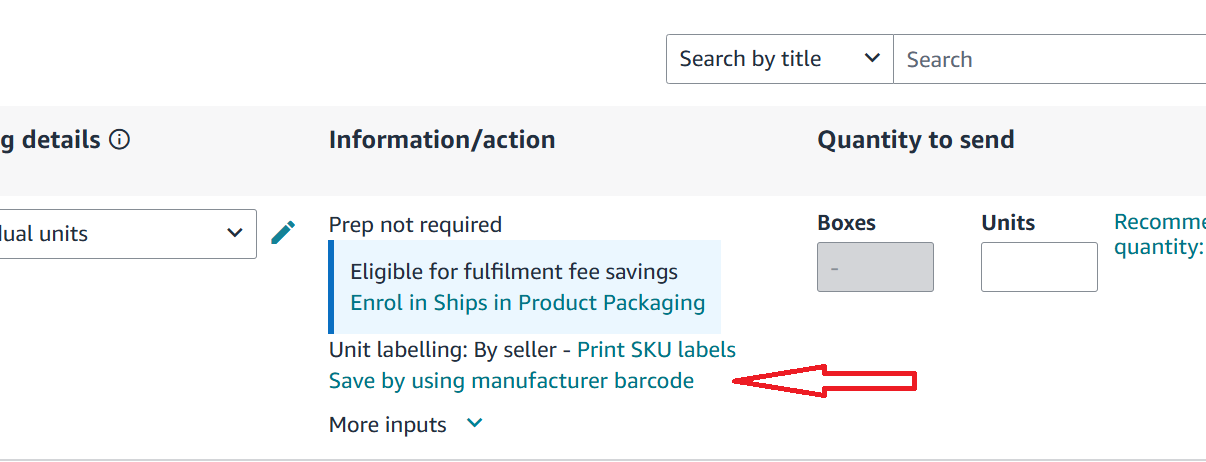Click the pencil edit icon

pos(284,233)
